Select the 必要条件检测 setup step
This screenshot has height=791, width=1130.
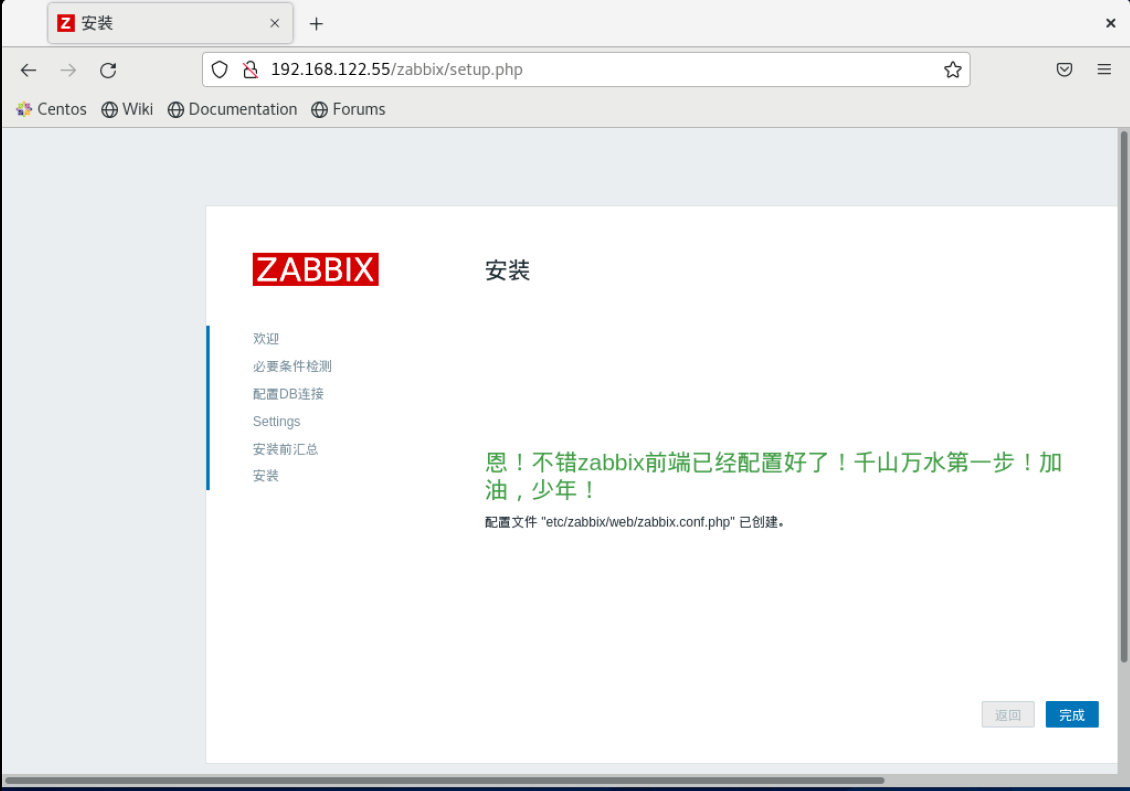[292, 366]
